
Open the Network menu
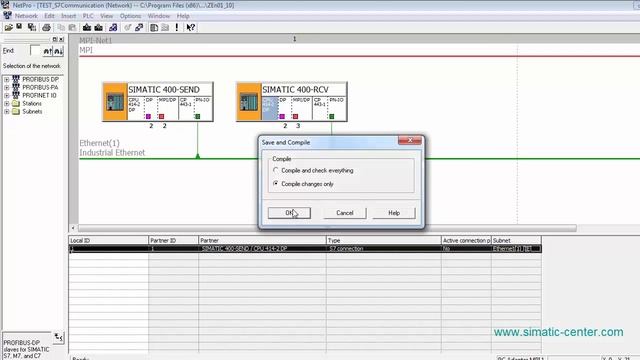coord(26,16)
